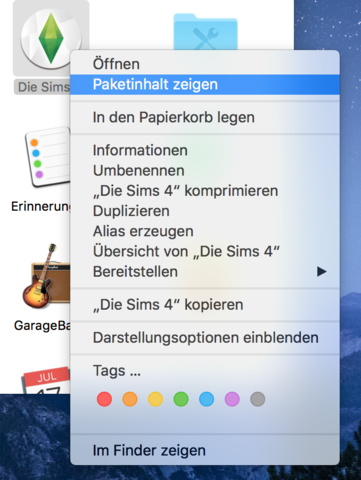The width and height of the screenshot is (361, 480).
Task: Open Informationen for Die Sims 4
Action: coord(205,150)
